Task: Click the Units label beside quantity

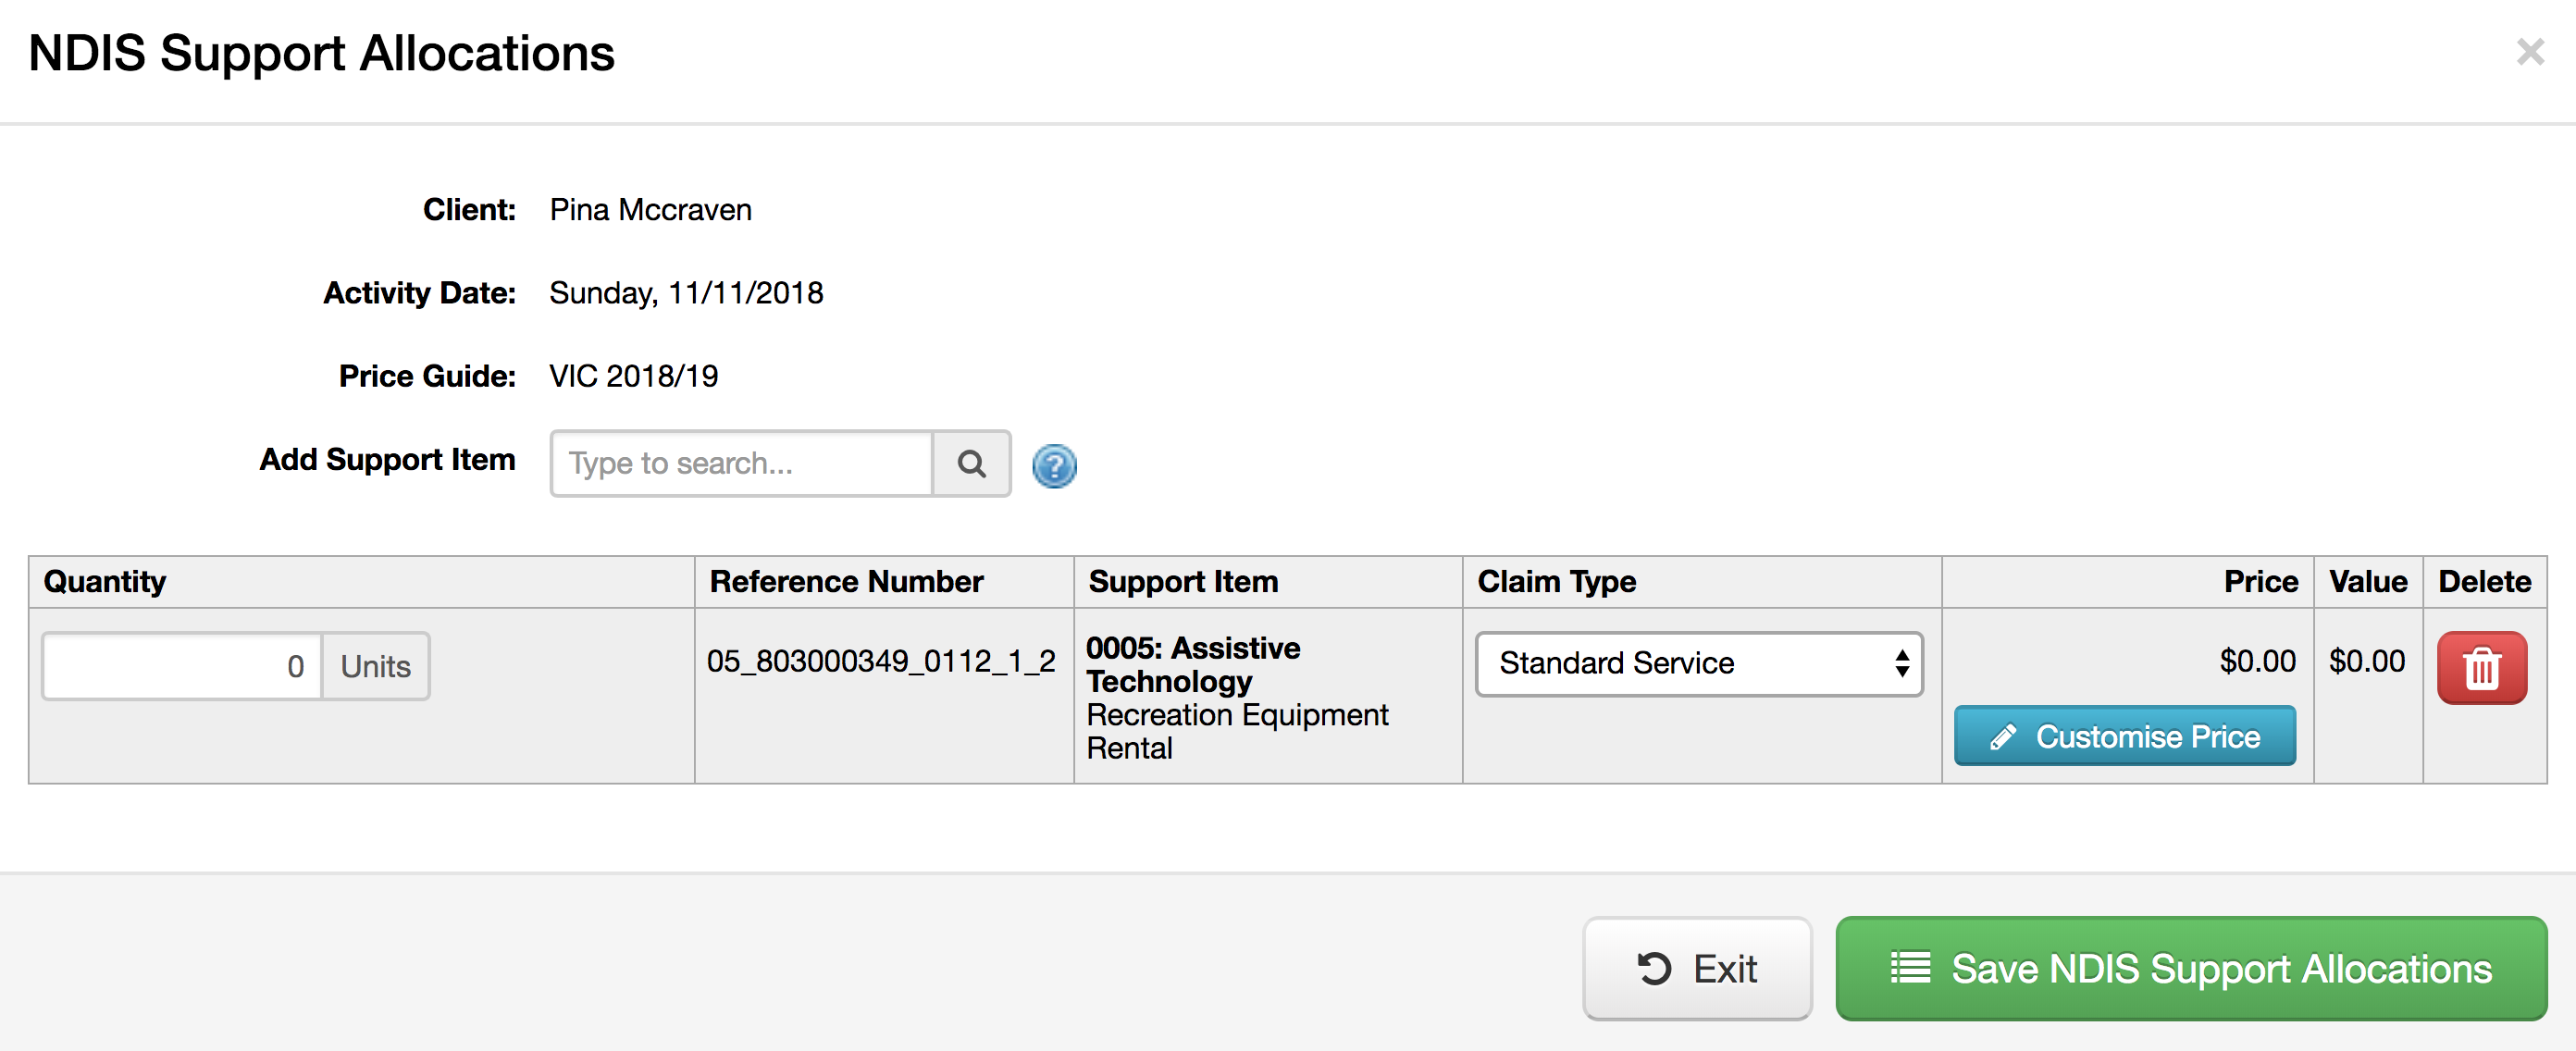Action: pyautogui.click(x=375, y=665)
